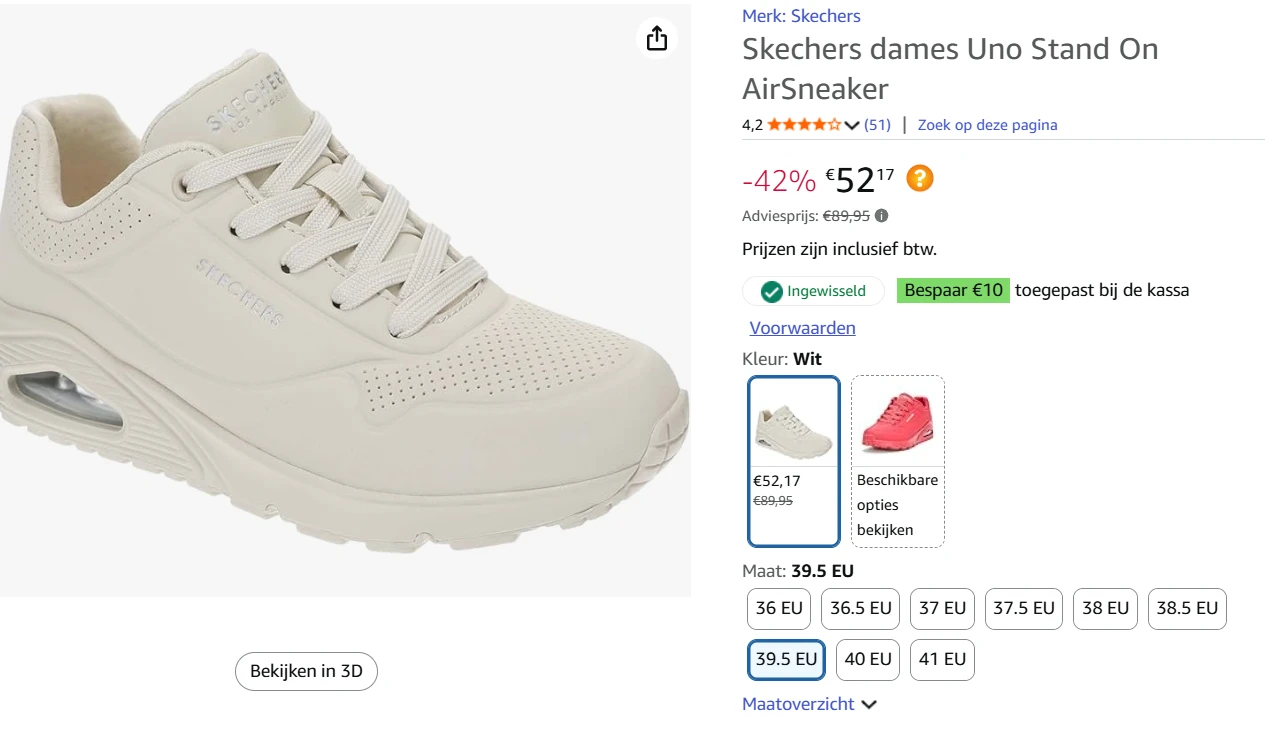Click the info icon beside Adviesprijs
The image size is (1265, 729).
coord(881,215)
